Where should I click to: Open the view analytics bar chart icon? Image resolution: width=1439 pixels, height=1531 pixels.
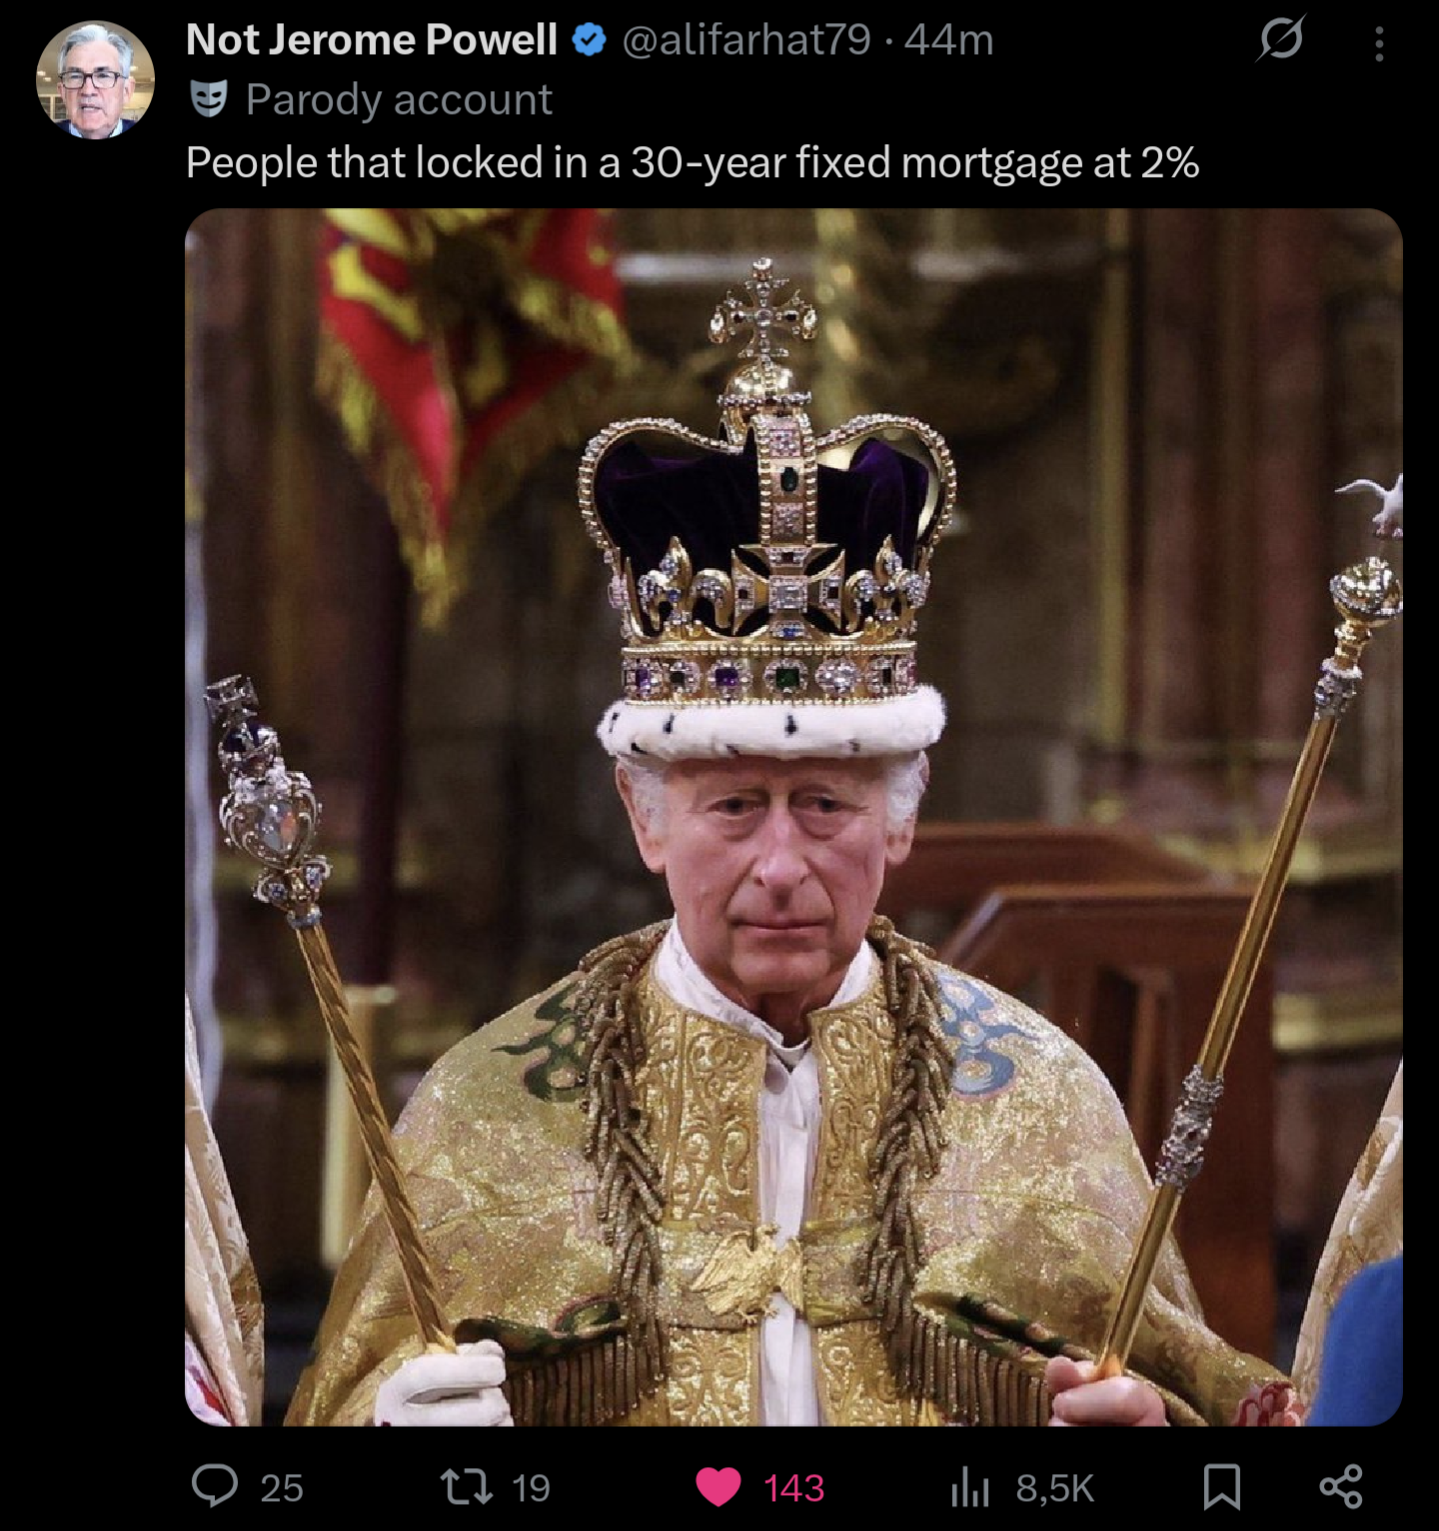click(969, 1487)
